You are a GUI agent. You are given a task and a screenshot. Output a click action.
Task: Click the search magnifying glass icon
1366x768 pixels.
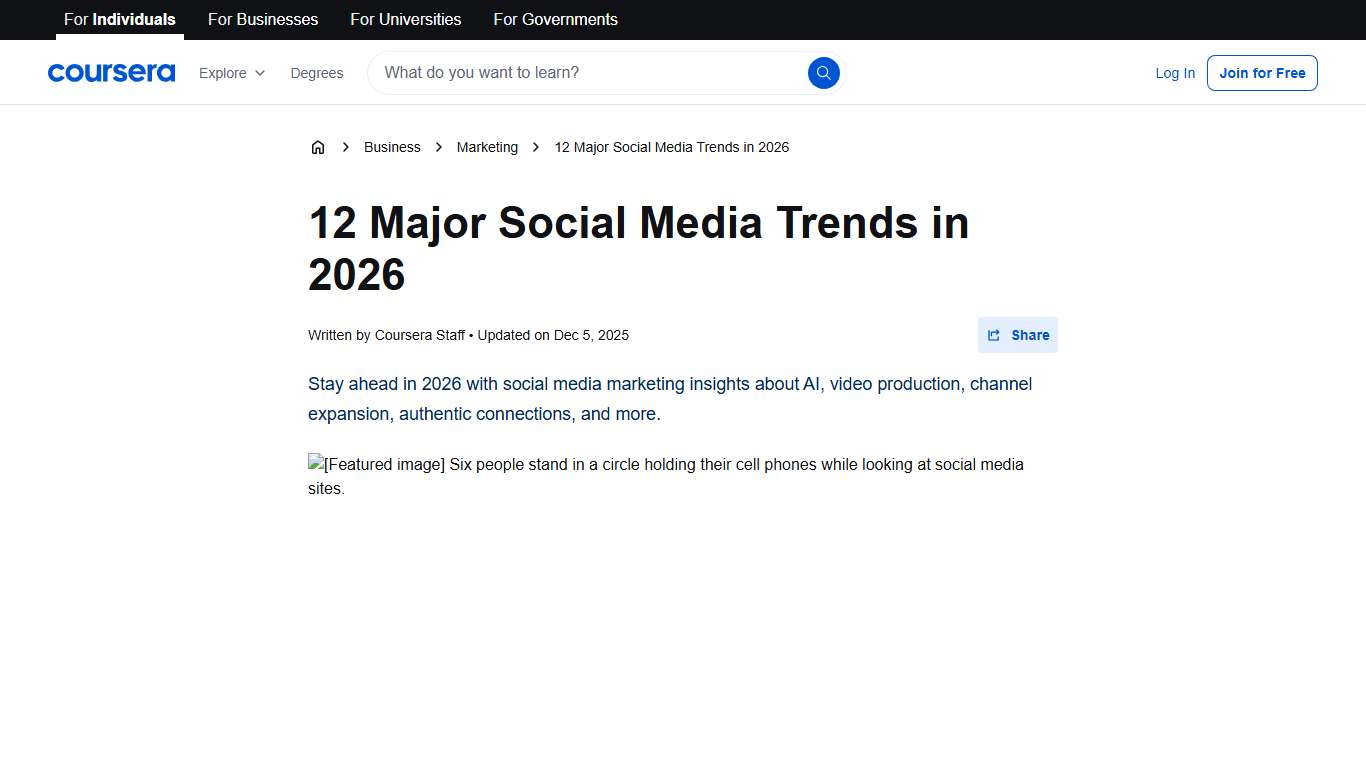(823, 72)
